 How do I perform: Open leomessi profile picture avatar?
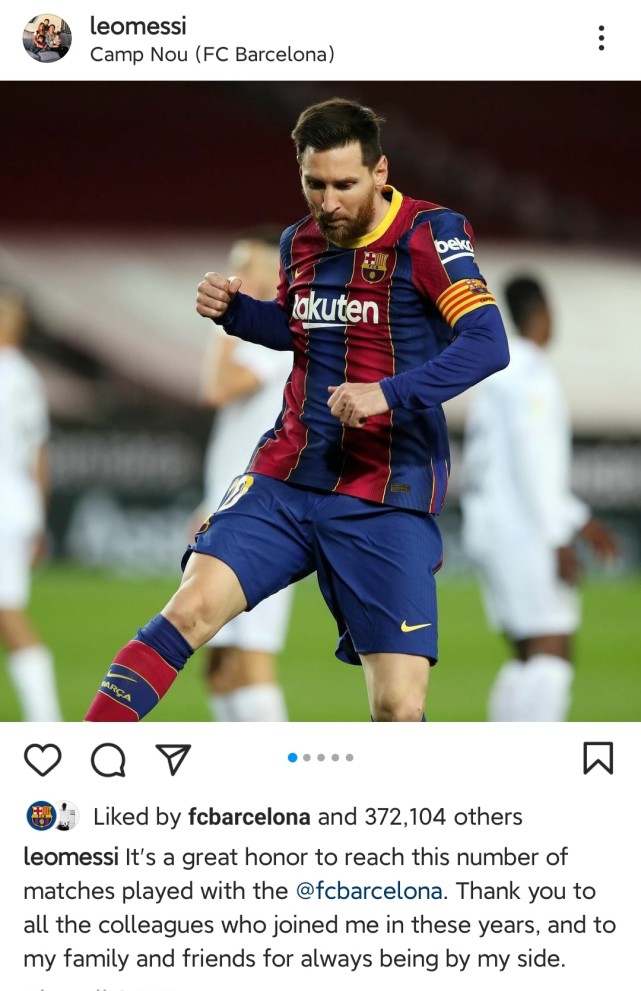(x=47, y=38)
